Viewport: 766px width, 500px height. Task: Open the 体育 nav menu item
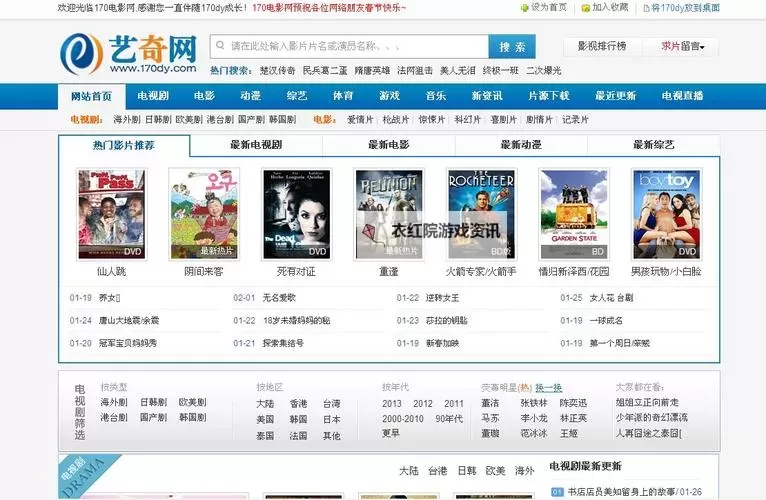click(x=343, y=96)
